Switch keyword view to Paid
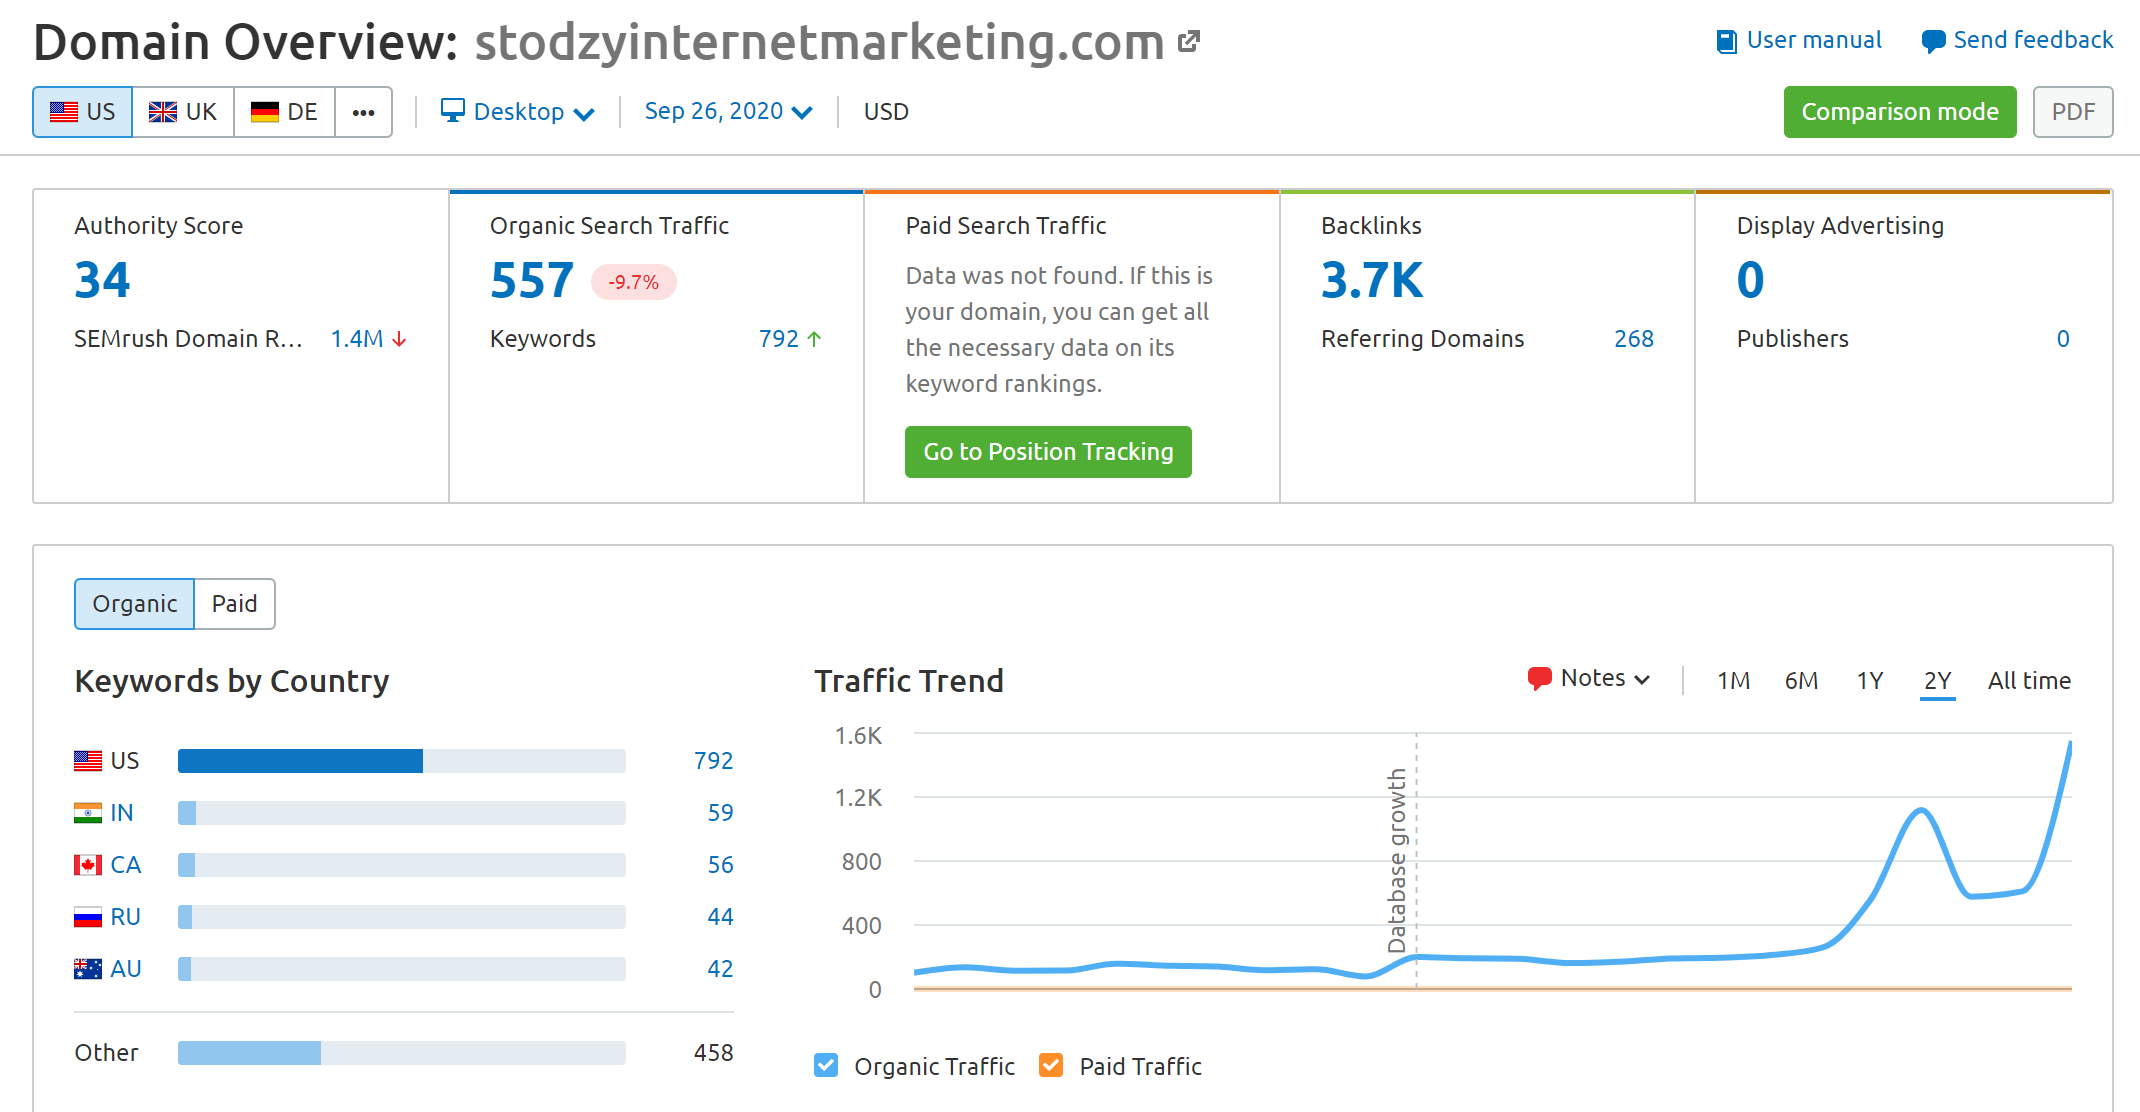 point(234,604)
